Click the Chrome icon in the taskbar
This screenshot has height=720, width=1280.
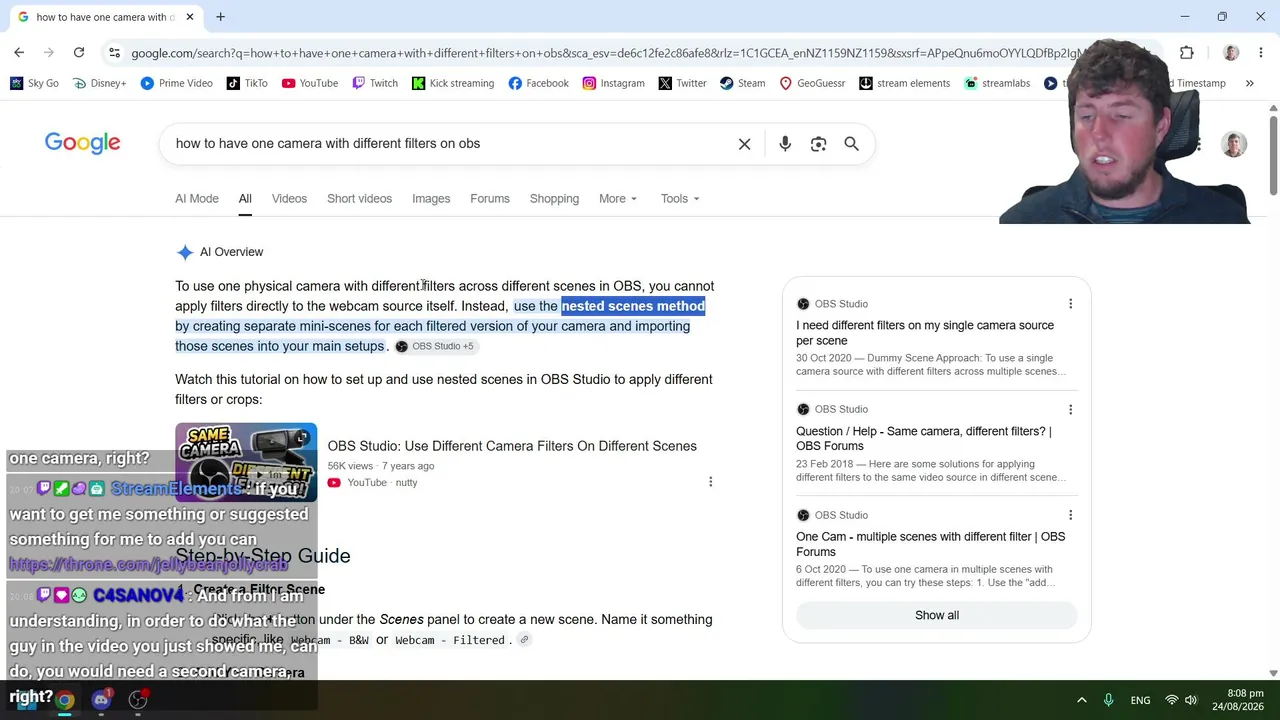(x=65, y=700)
